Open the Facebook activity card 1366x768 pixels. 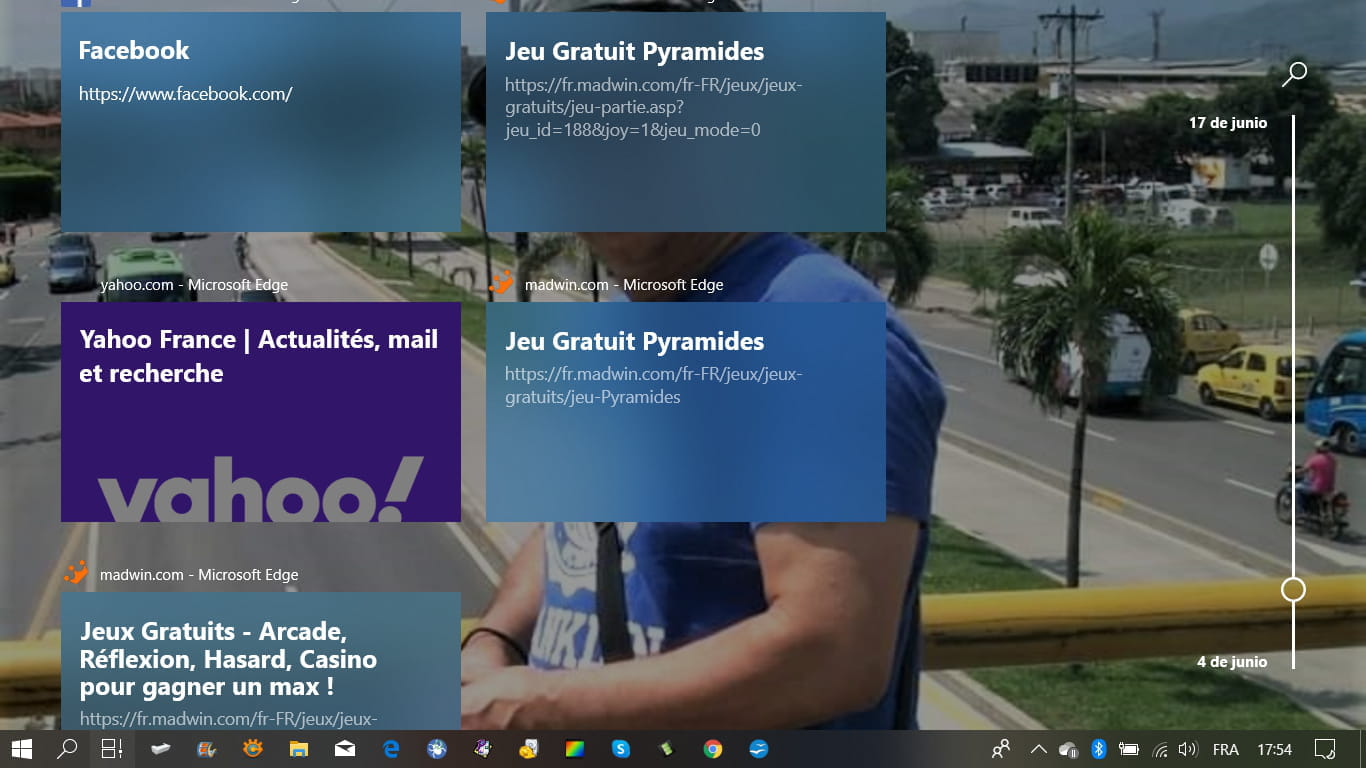261,122
